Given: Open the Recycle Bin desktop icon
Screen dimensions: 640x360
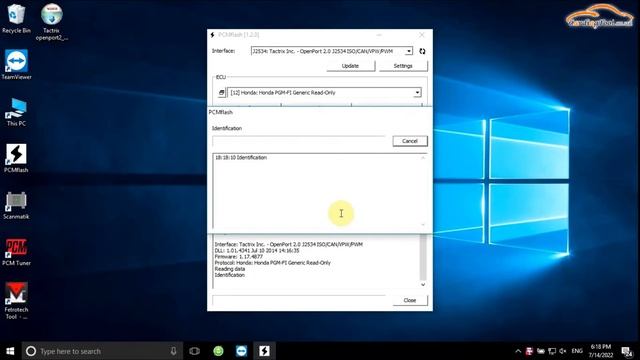Looking at the screenshot, I should pos(16,19).
